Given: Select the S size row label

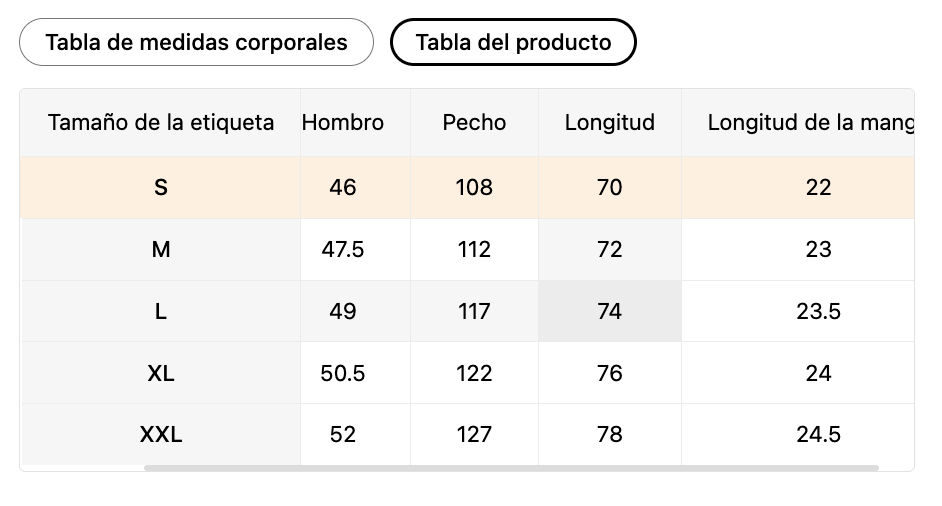Looking at the screenshot, I should 161,187.
